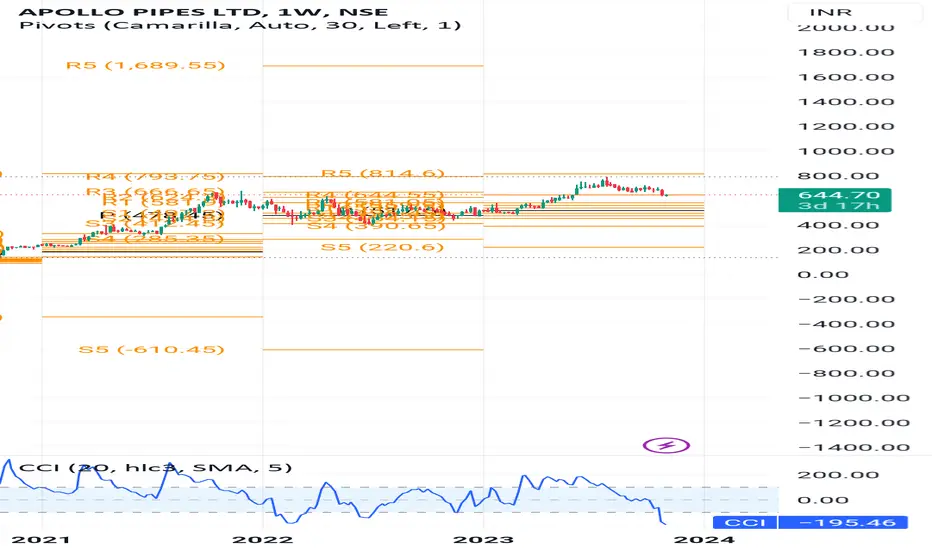Click the 2022 time axis label
The image size is (932, 550).
[x=262, y=540]
